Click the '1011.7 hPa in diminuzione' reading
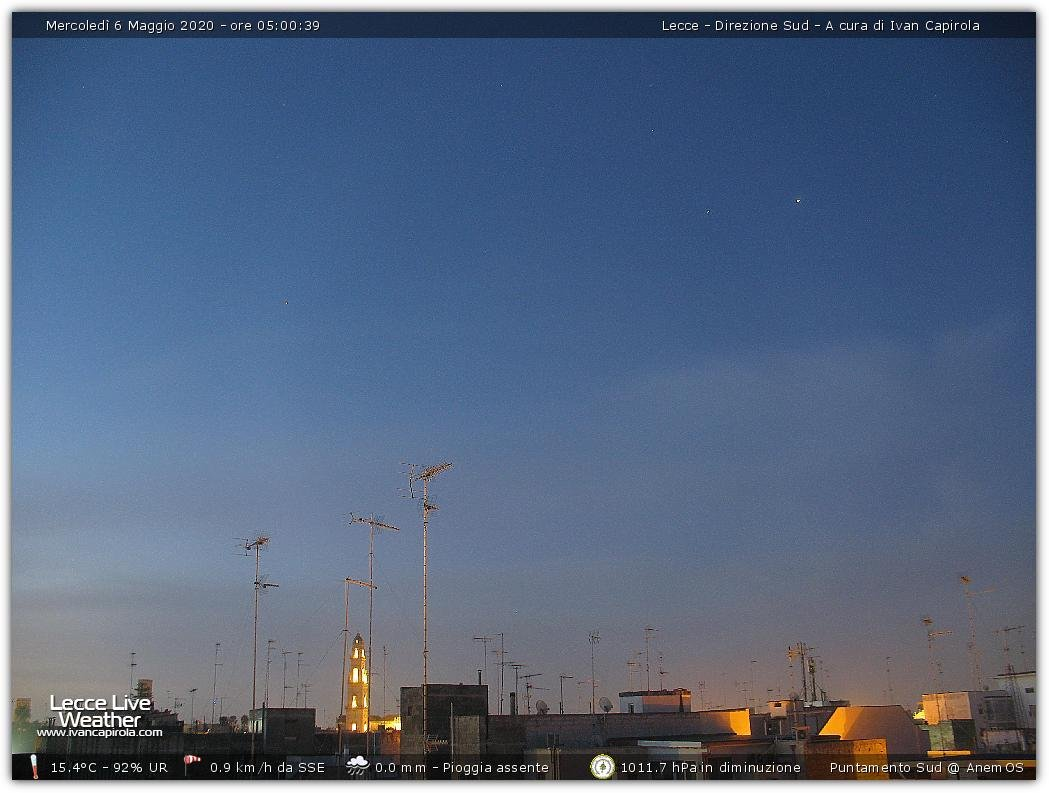 [x=710, y=768]
